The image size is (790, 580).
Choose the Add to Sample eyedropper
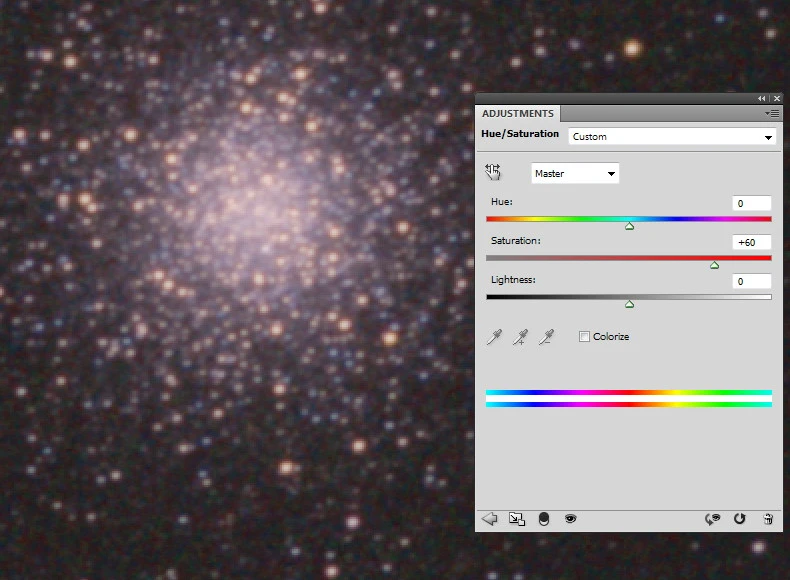click(519, 338)
